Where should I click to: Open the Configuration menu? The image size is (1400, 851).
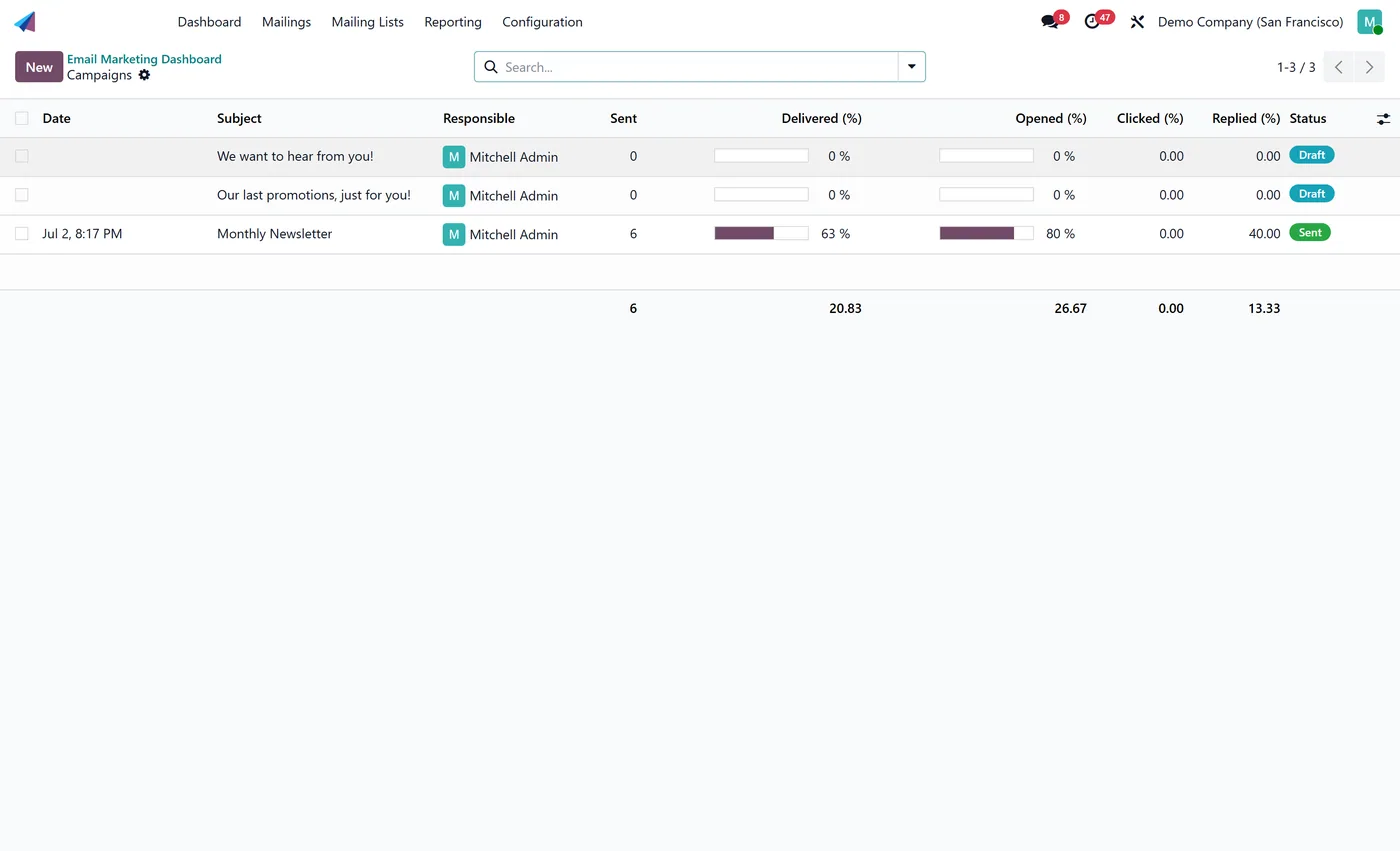[x=542, y=21]
